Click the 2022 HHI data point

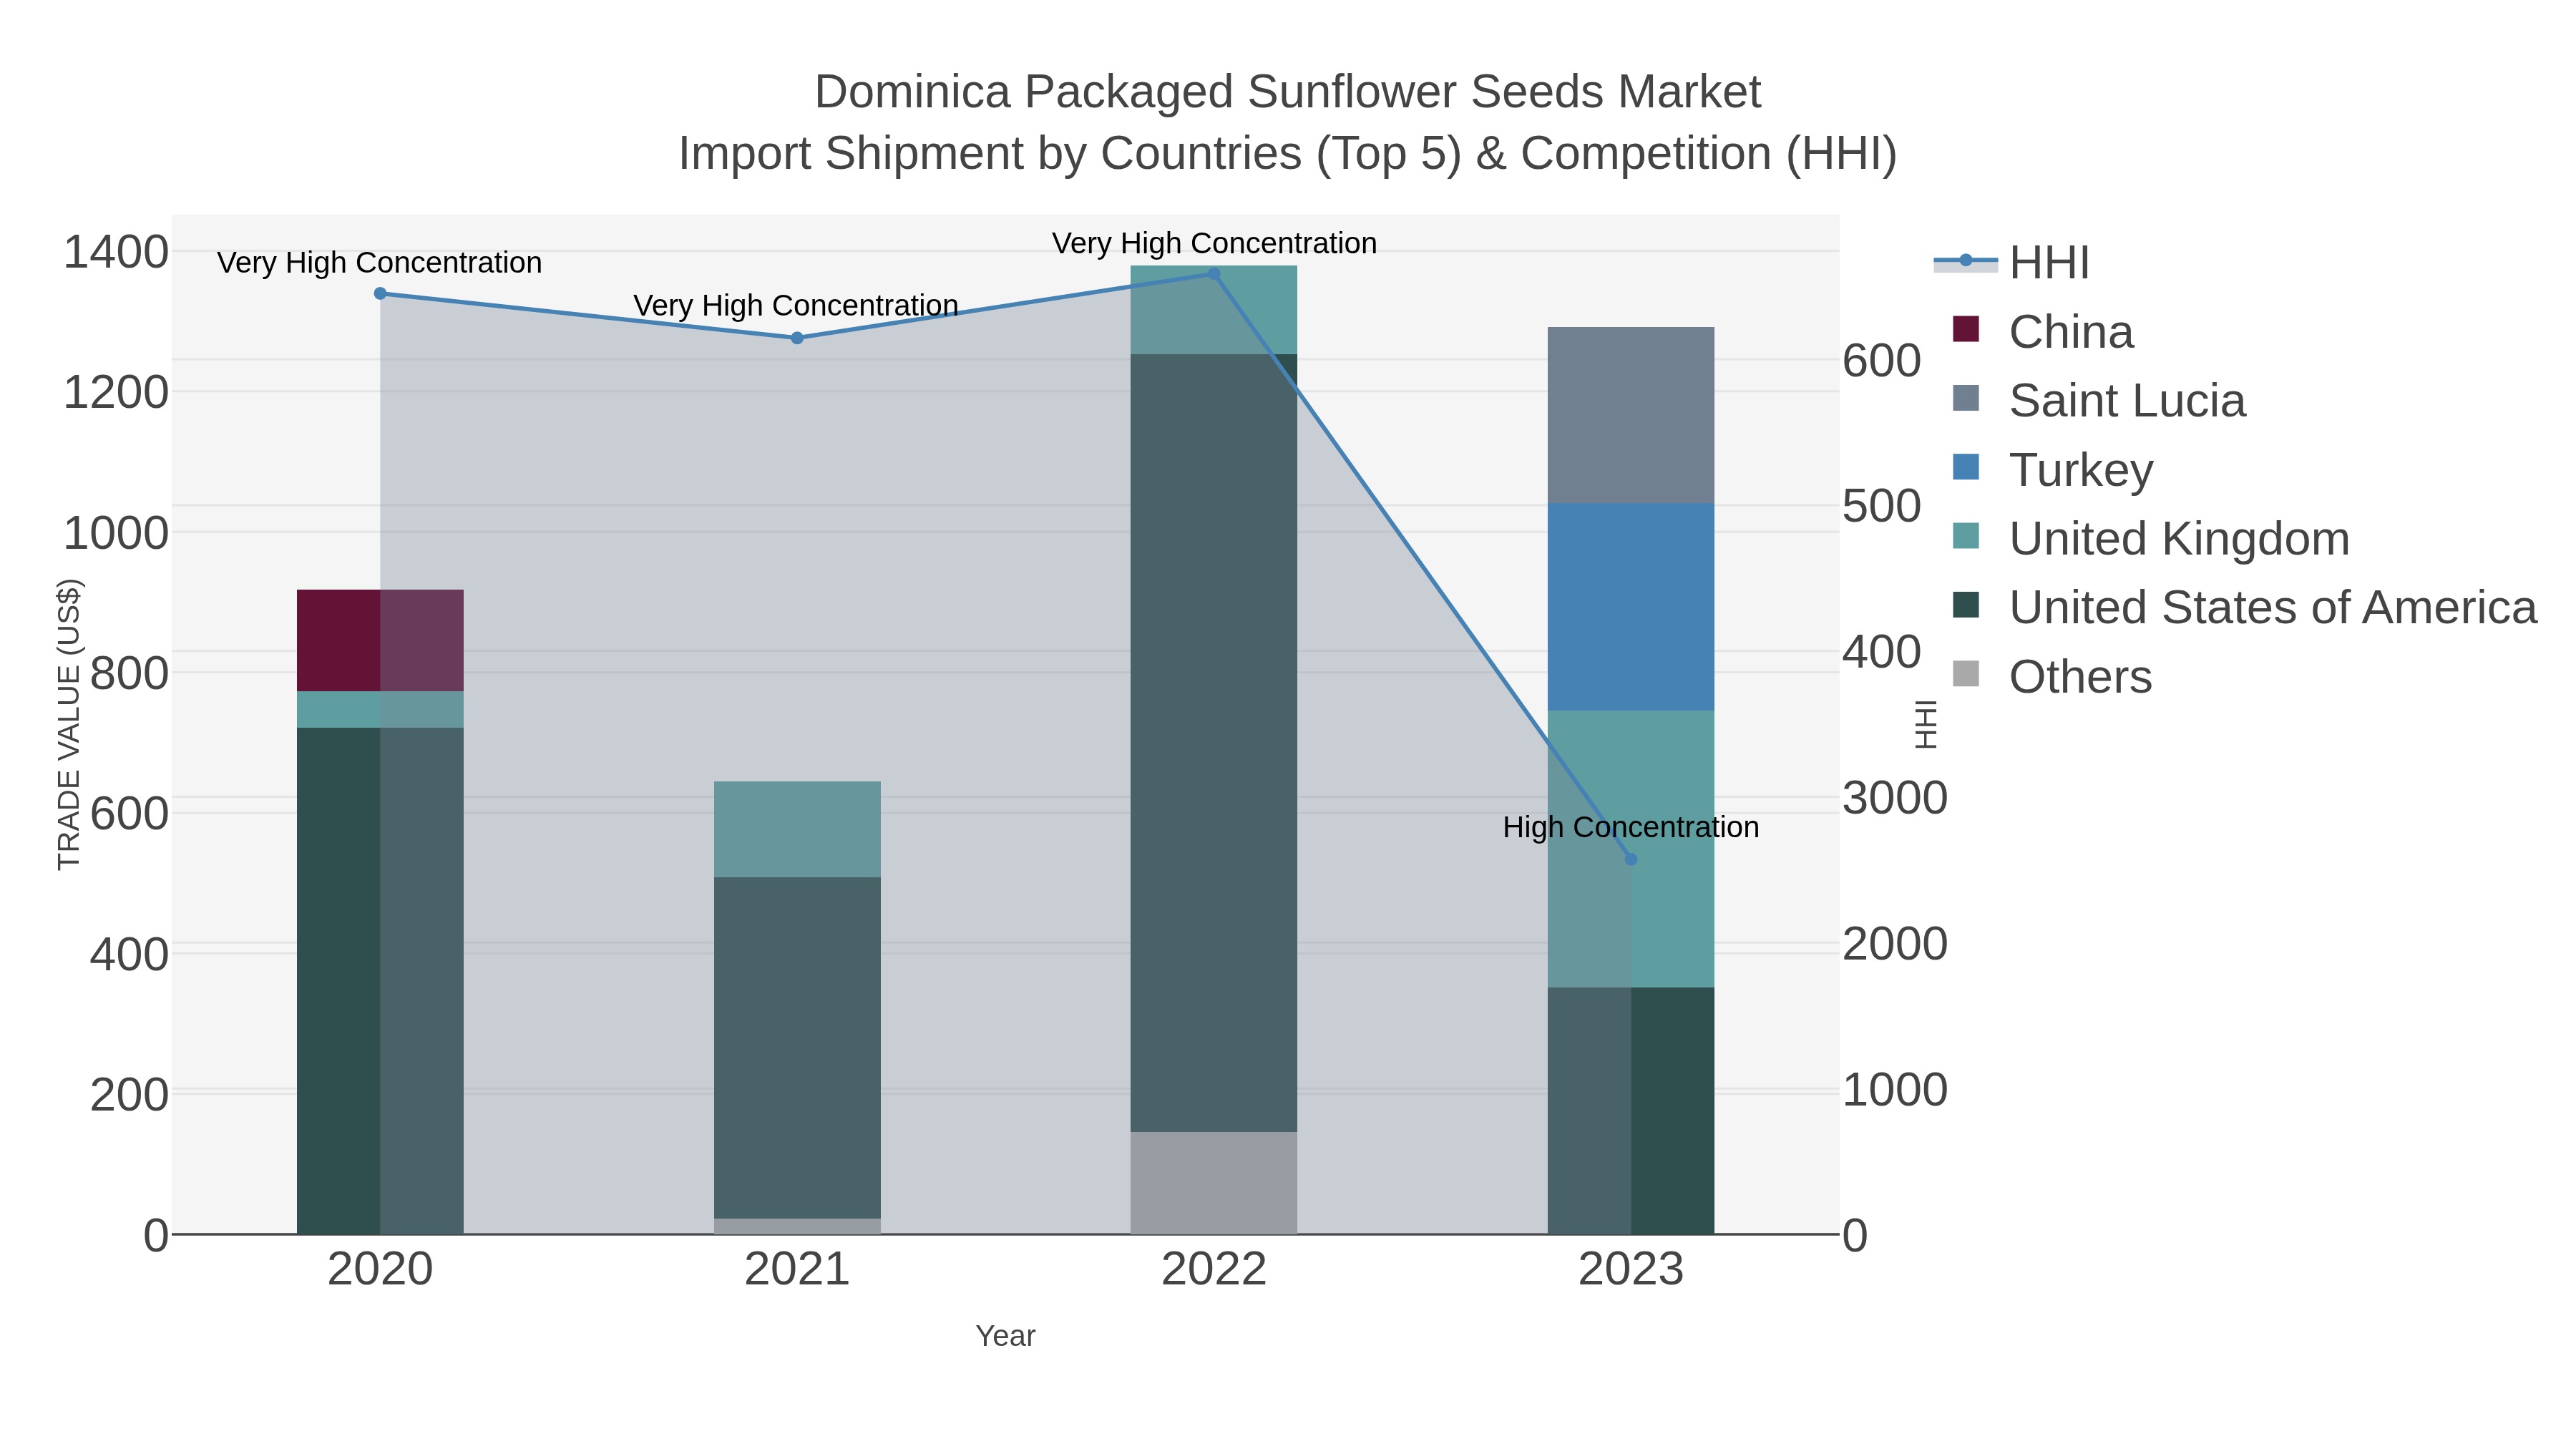(x=1214, y=273)
